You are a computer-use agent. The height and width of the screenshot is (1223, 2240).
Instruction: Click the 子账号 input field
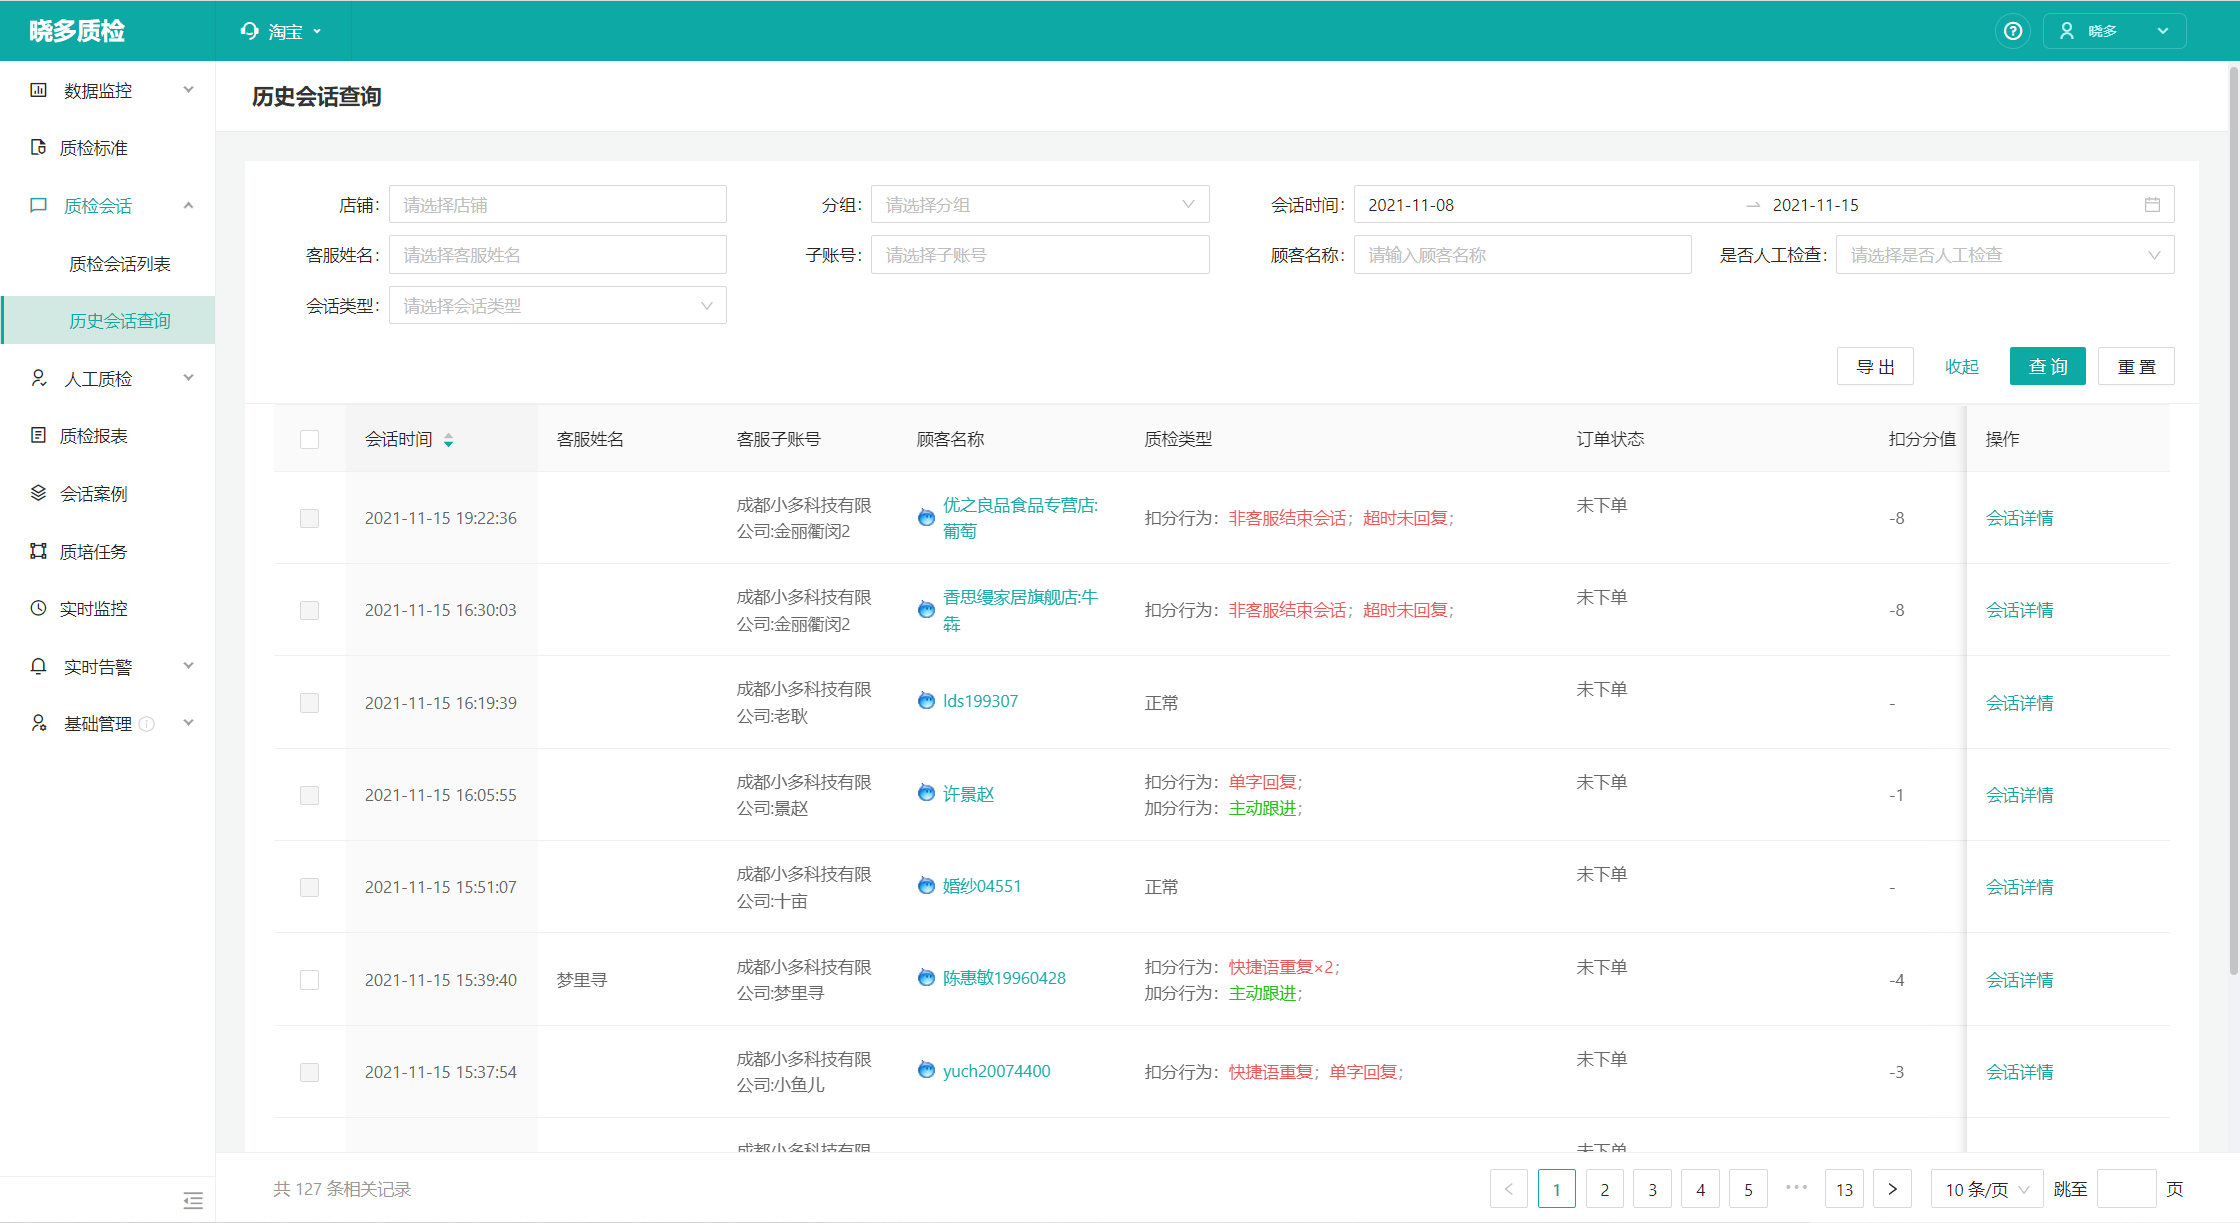tap(1040, 255)
